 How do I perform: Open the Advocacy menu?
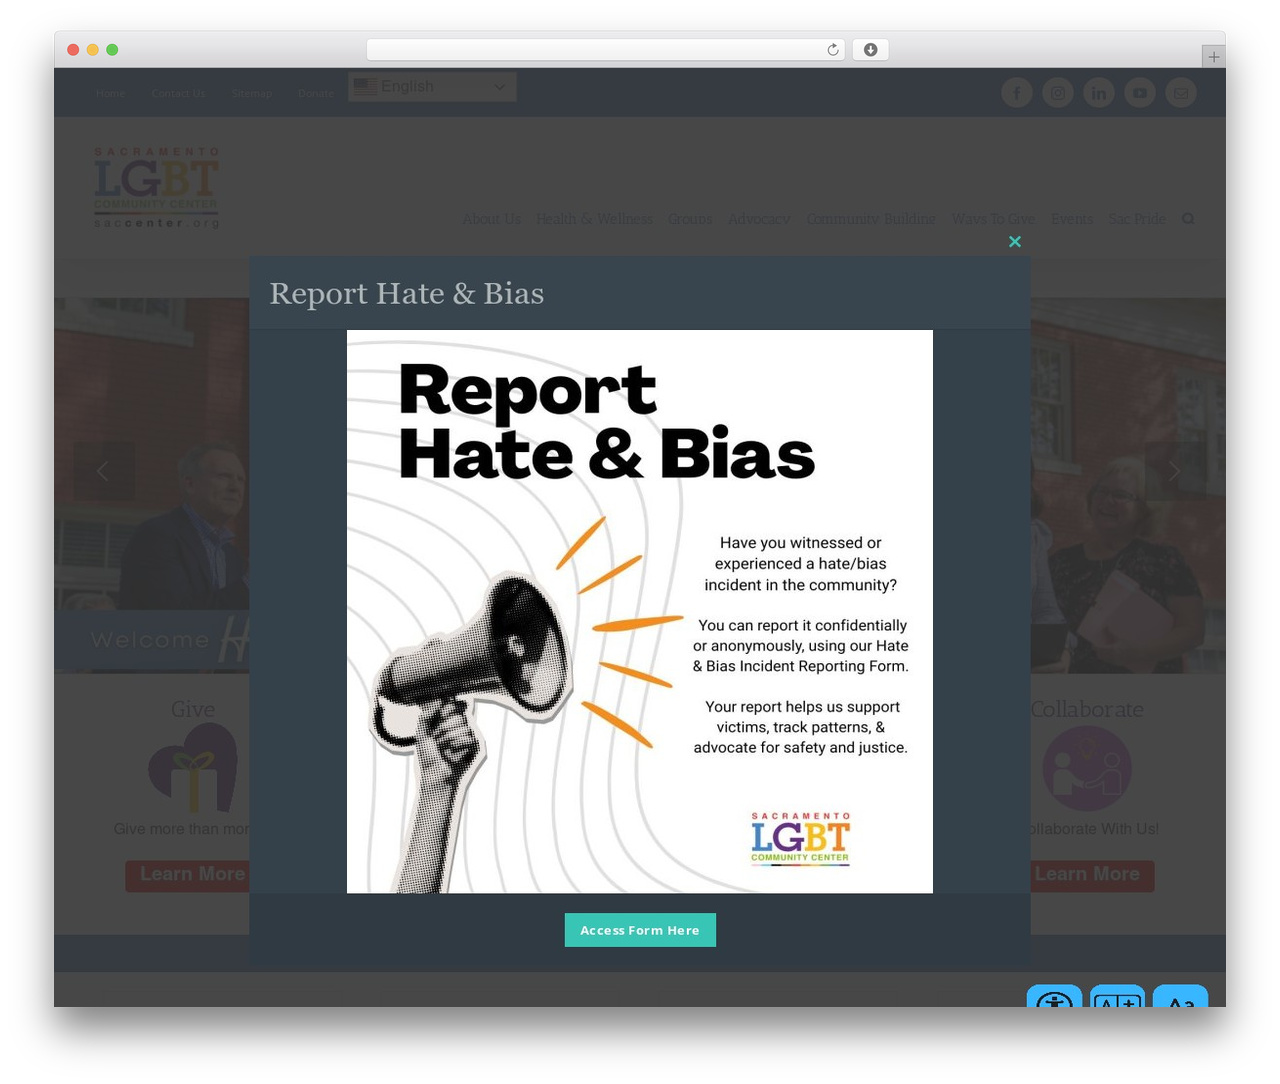click(759, 218)
